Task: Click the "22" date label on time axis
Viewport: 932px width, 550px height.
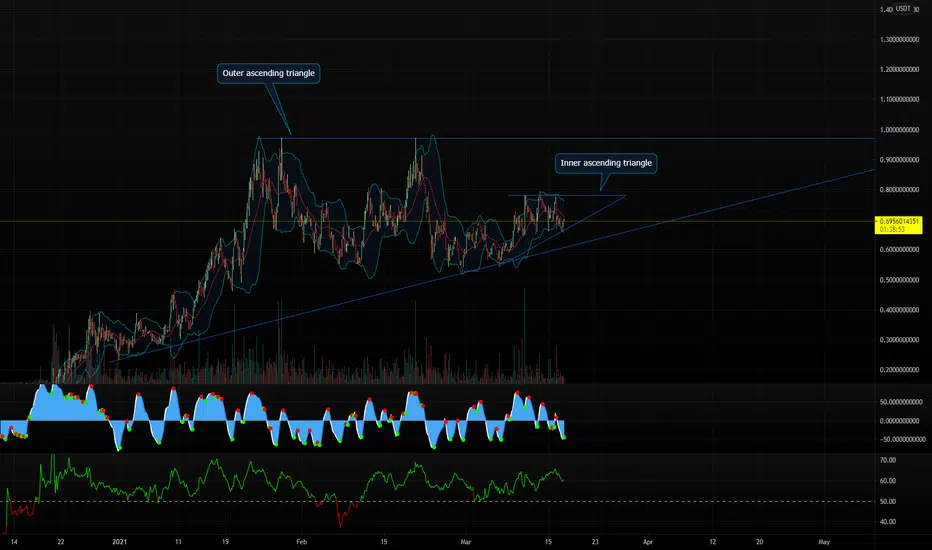Action: pos(61,542)
